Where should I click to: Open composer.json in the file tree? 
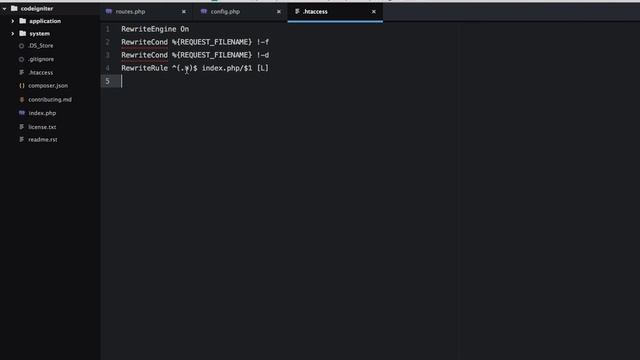tap(48, 86)
